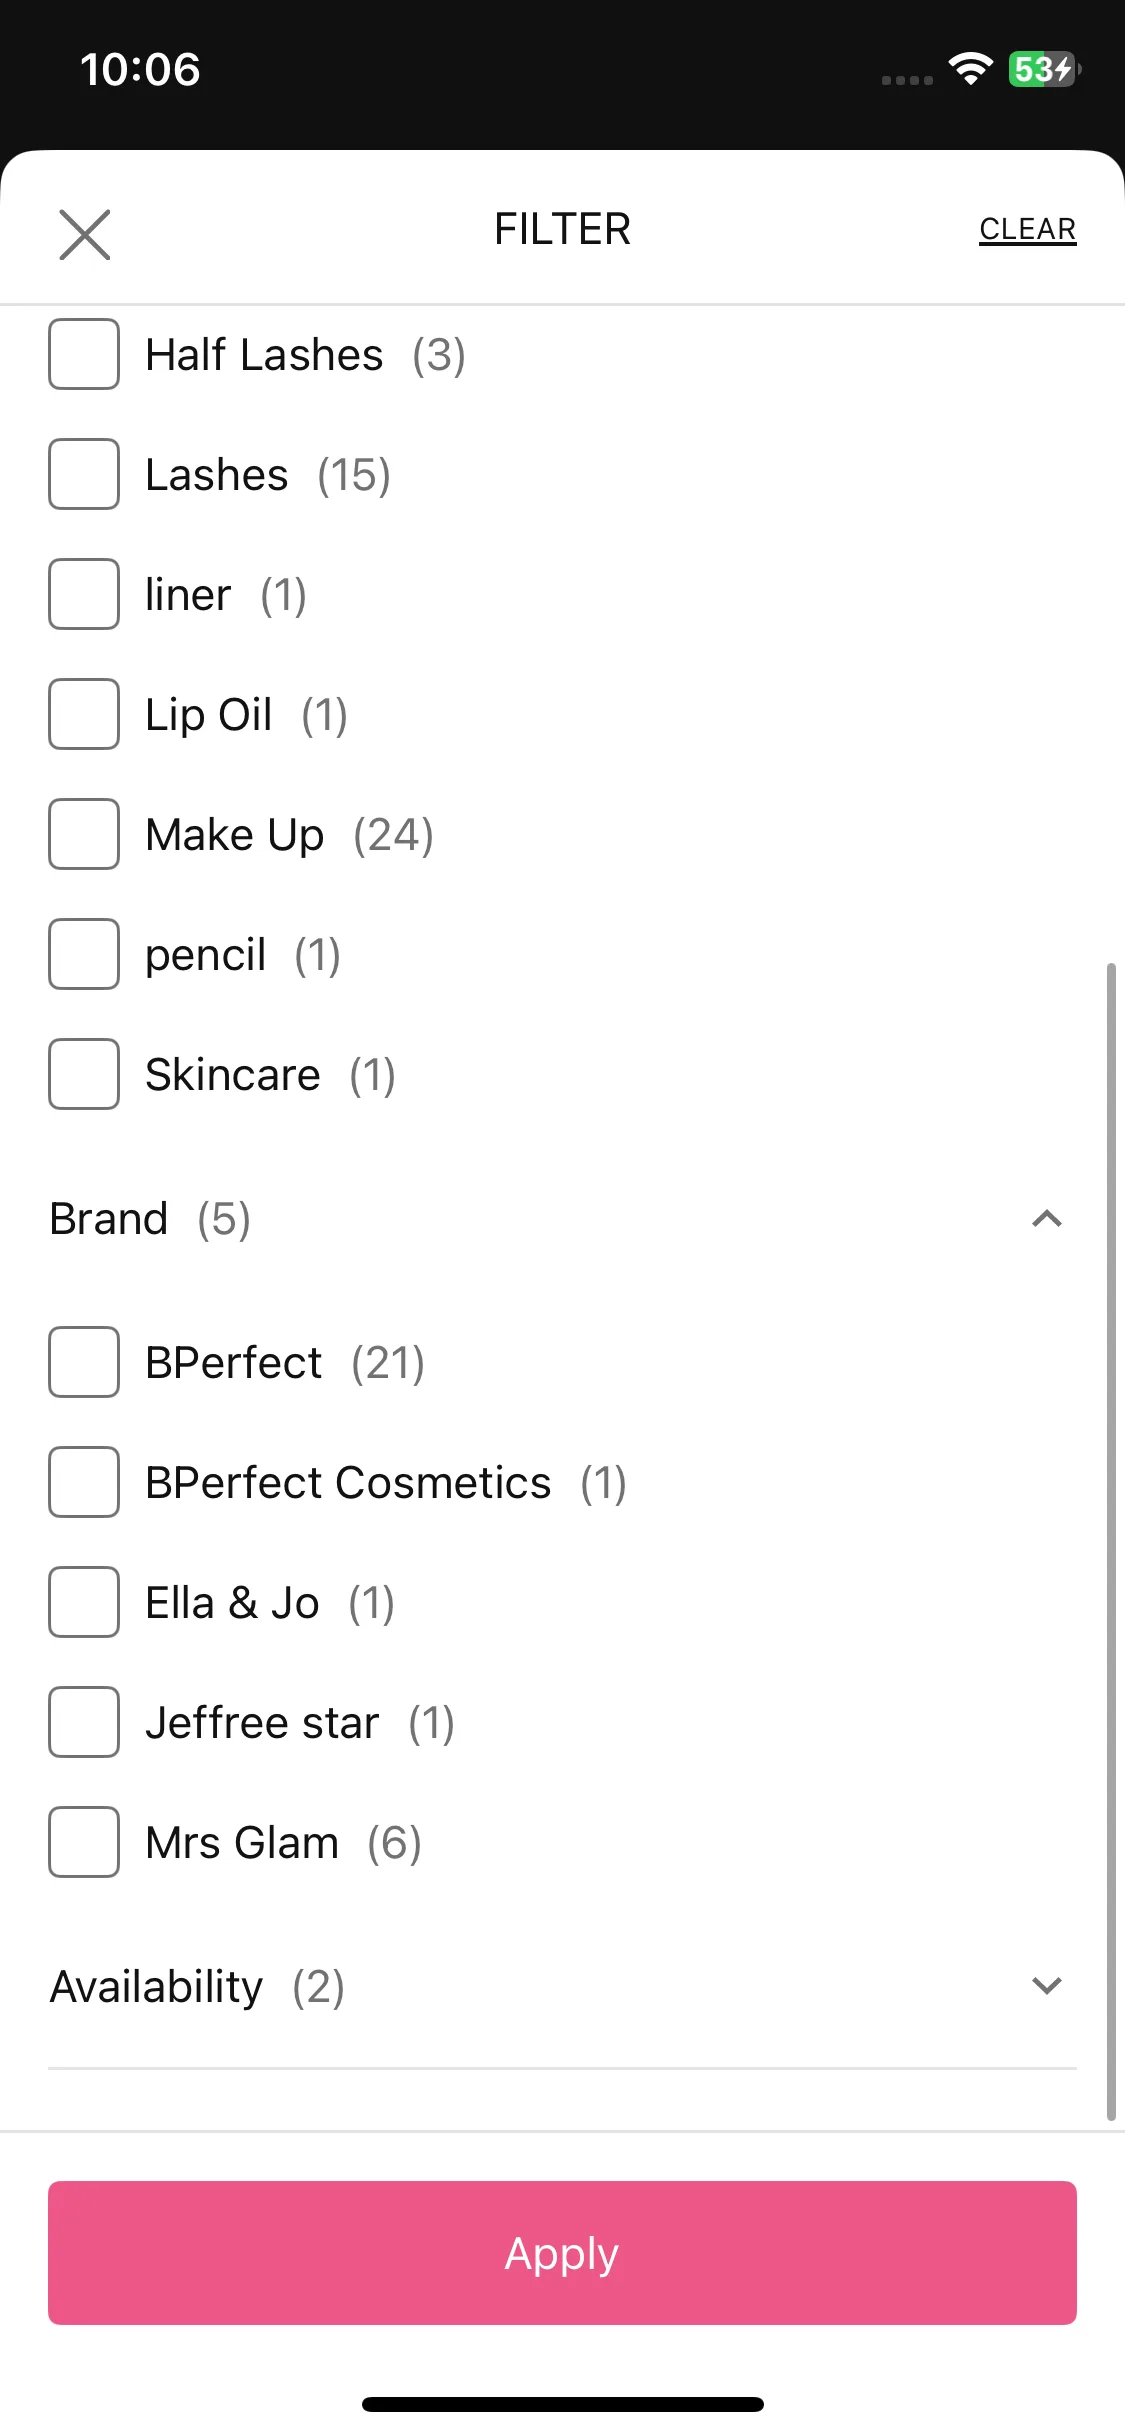Check the Jeffree star checkbox
This screenshot has width=1125, height=2436.
click(84, 1722)
